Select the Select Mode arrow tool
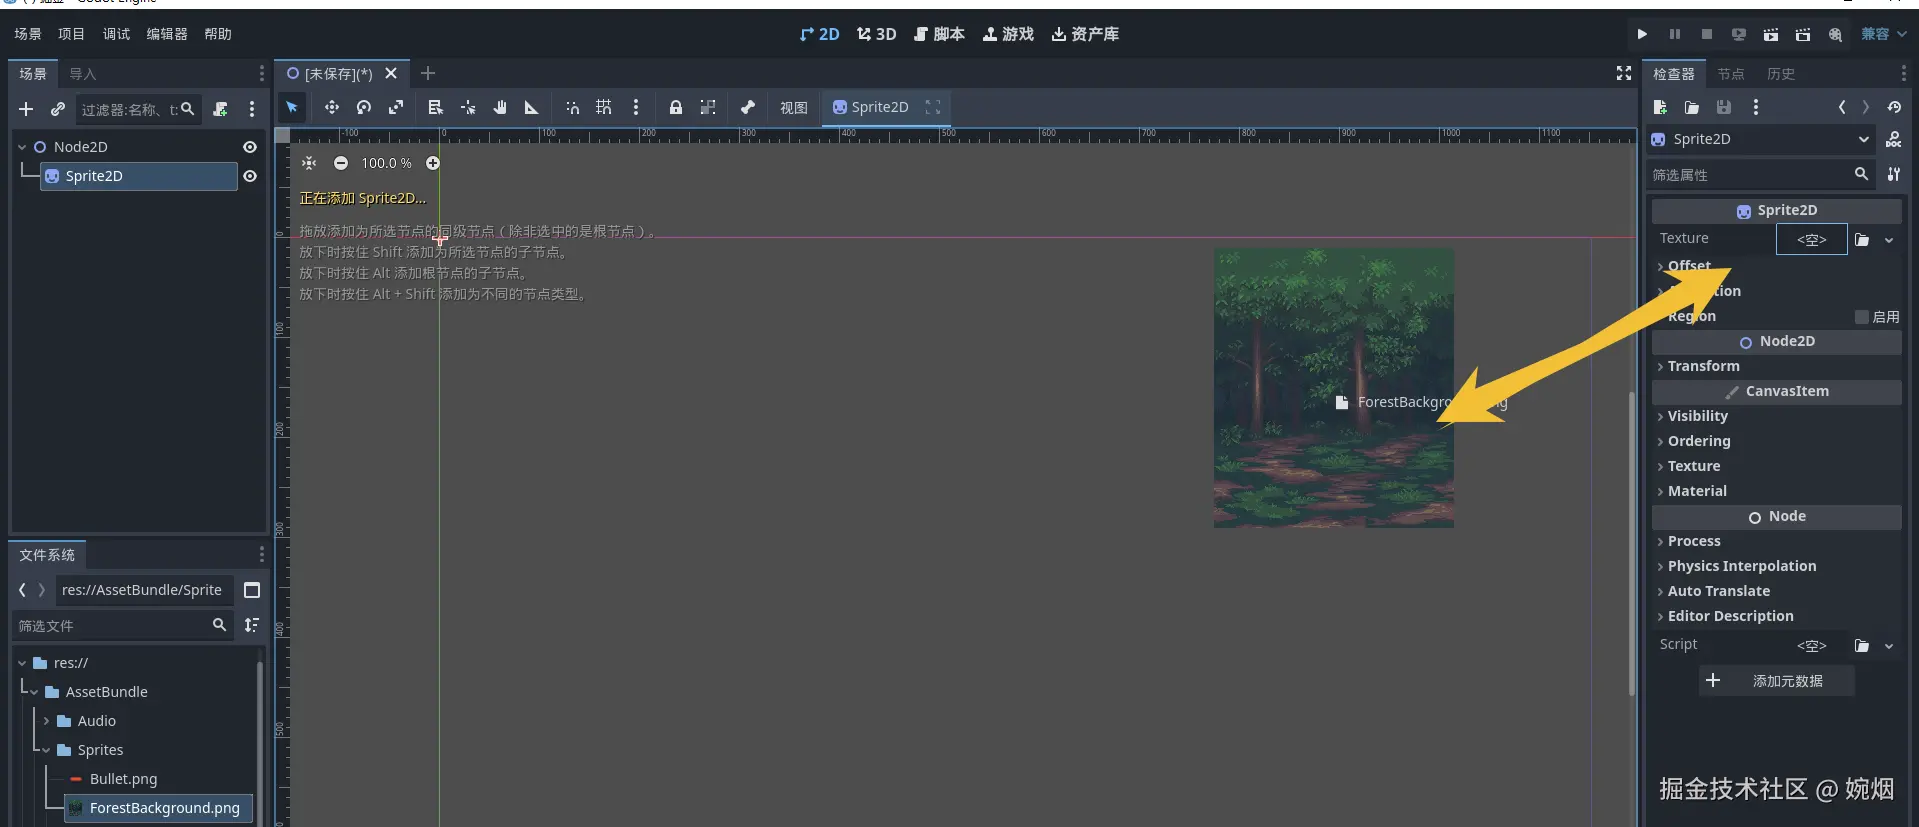1919x827 pixels. (292, 107)
